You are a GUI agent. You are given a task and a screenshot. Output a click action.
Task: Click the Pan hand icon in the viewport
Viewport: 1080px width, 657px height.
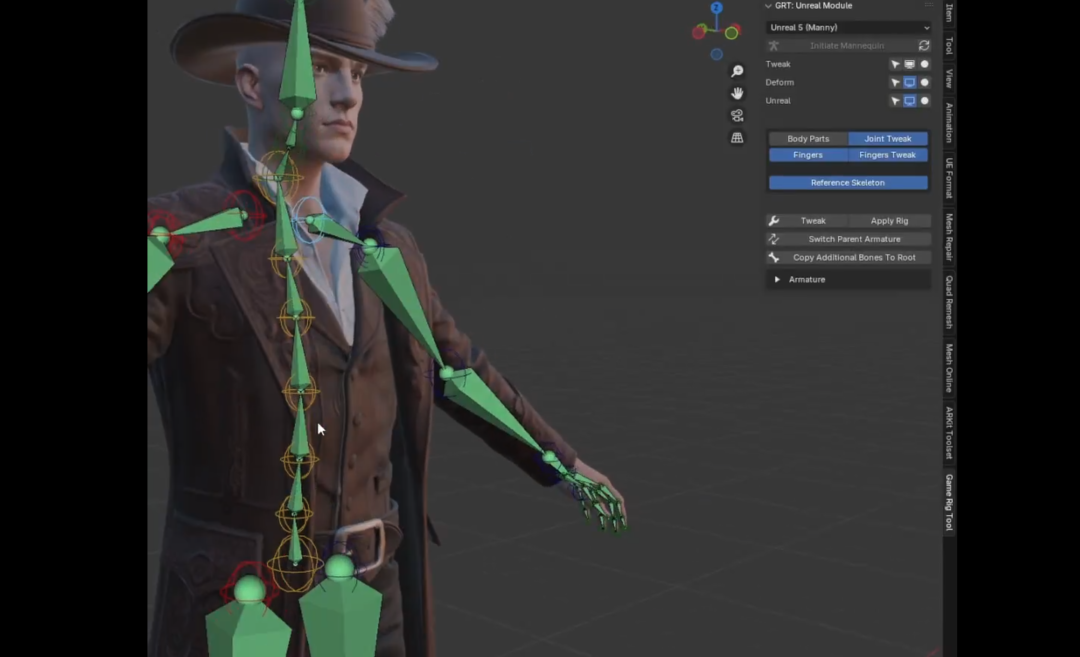(x=737, y=93)
